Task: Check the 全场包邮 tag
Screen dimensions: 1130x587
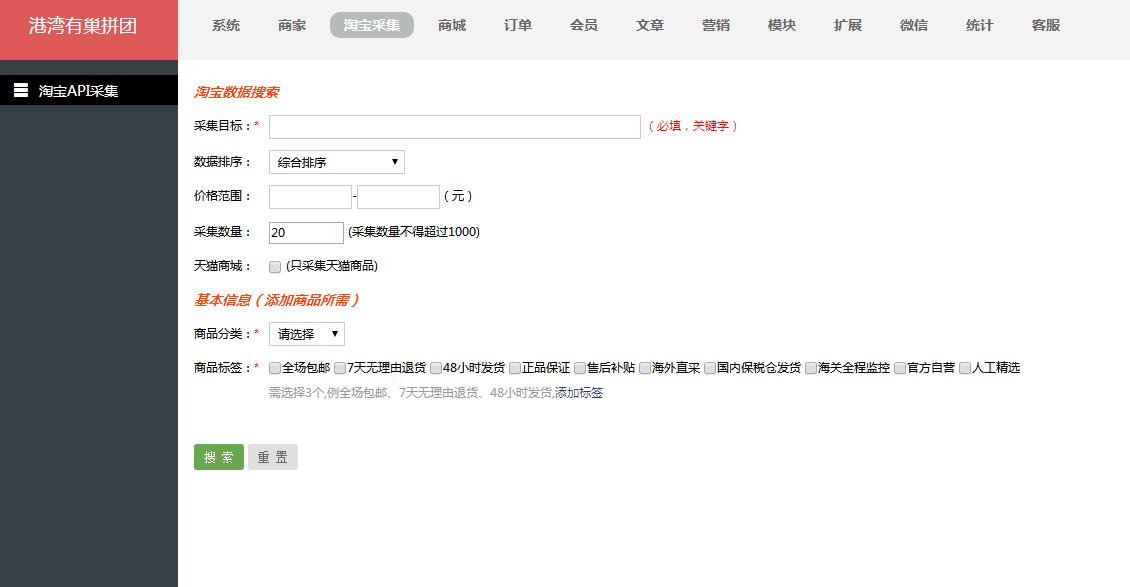Action: tap(275, 368)
